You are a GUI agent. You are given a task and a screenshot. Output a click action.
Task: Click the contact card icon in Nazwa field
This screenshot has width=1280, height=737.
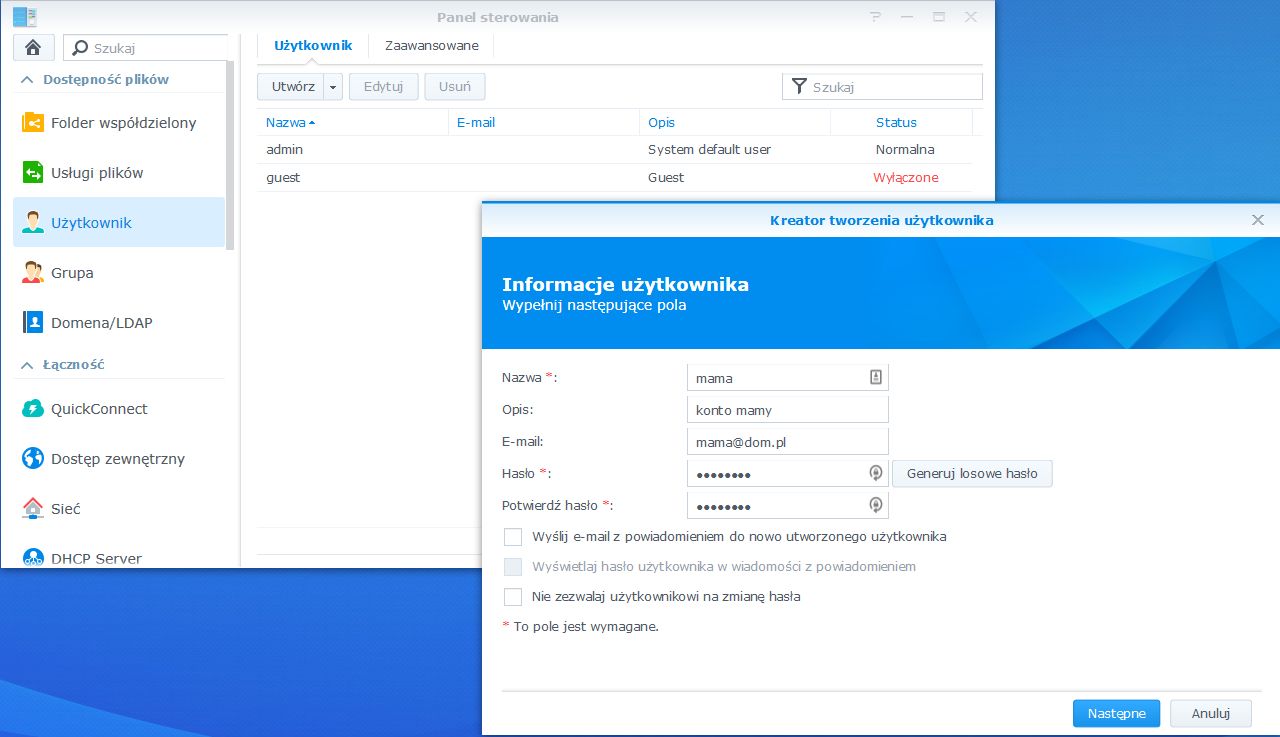(x=875, y=377)
